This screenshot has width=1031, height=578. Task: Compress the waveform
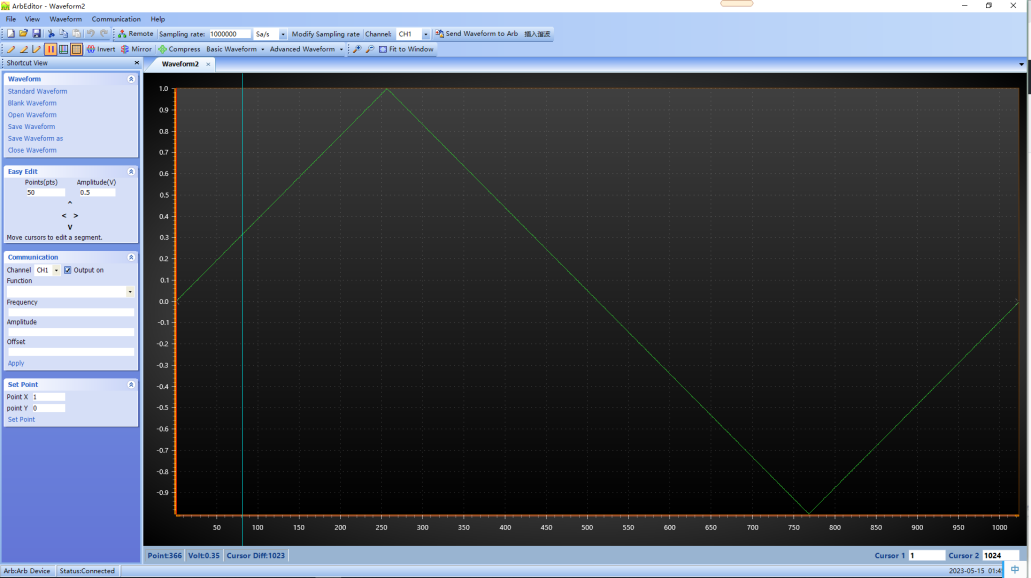pos(176,48)
